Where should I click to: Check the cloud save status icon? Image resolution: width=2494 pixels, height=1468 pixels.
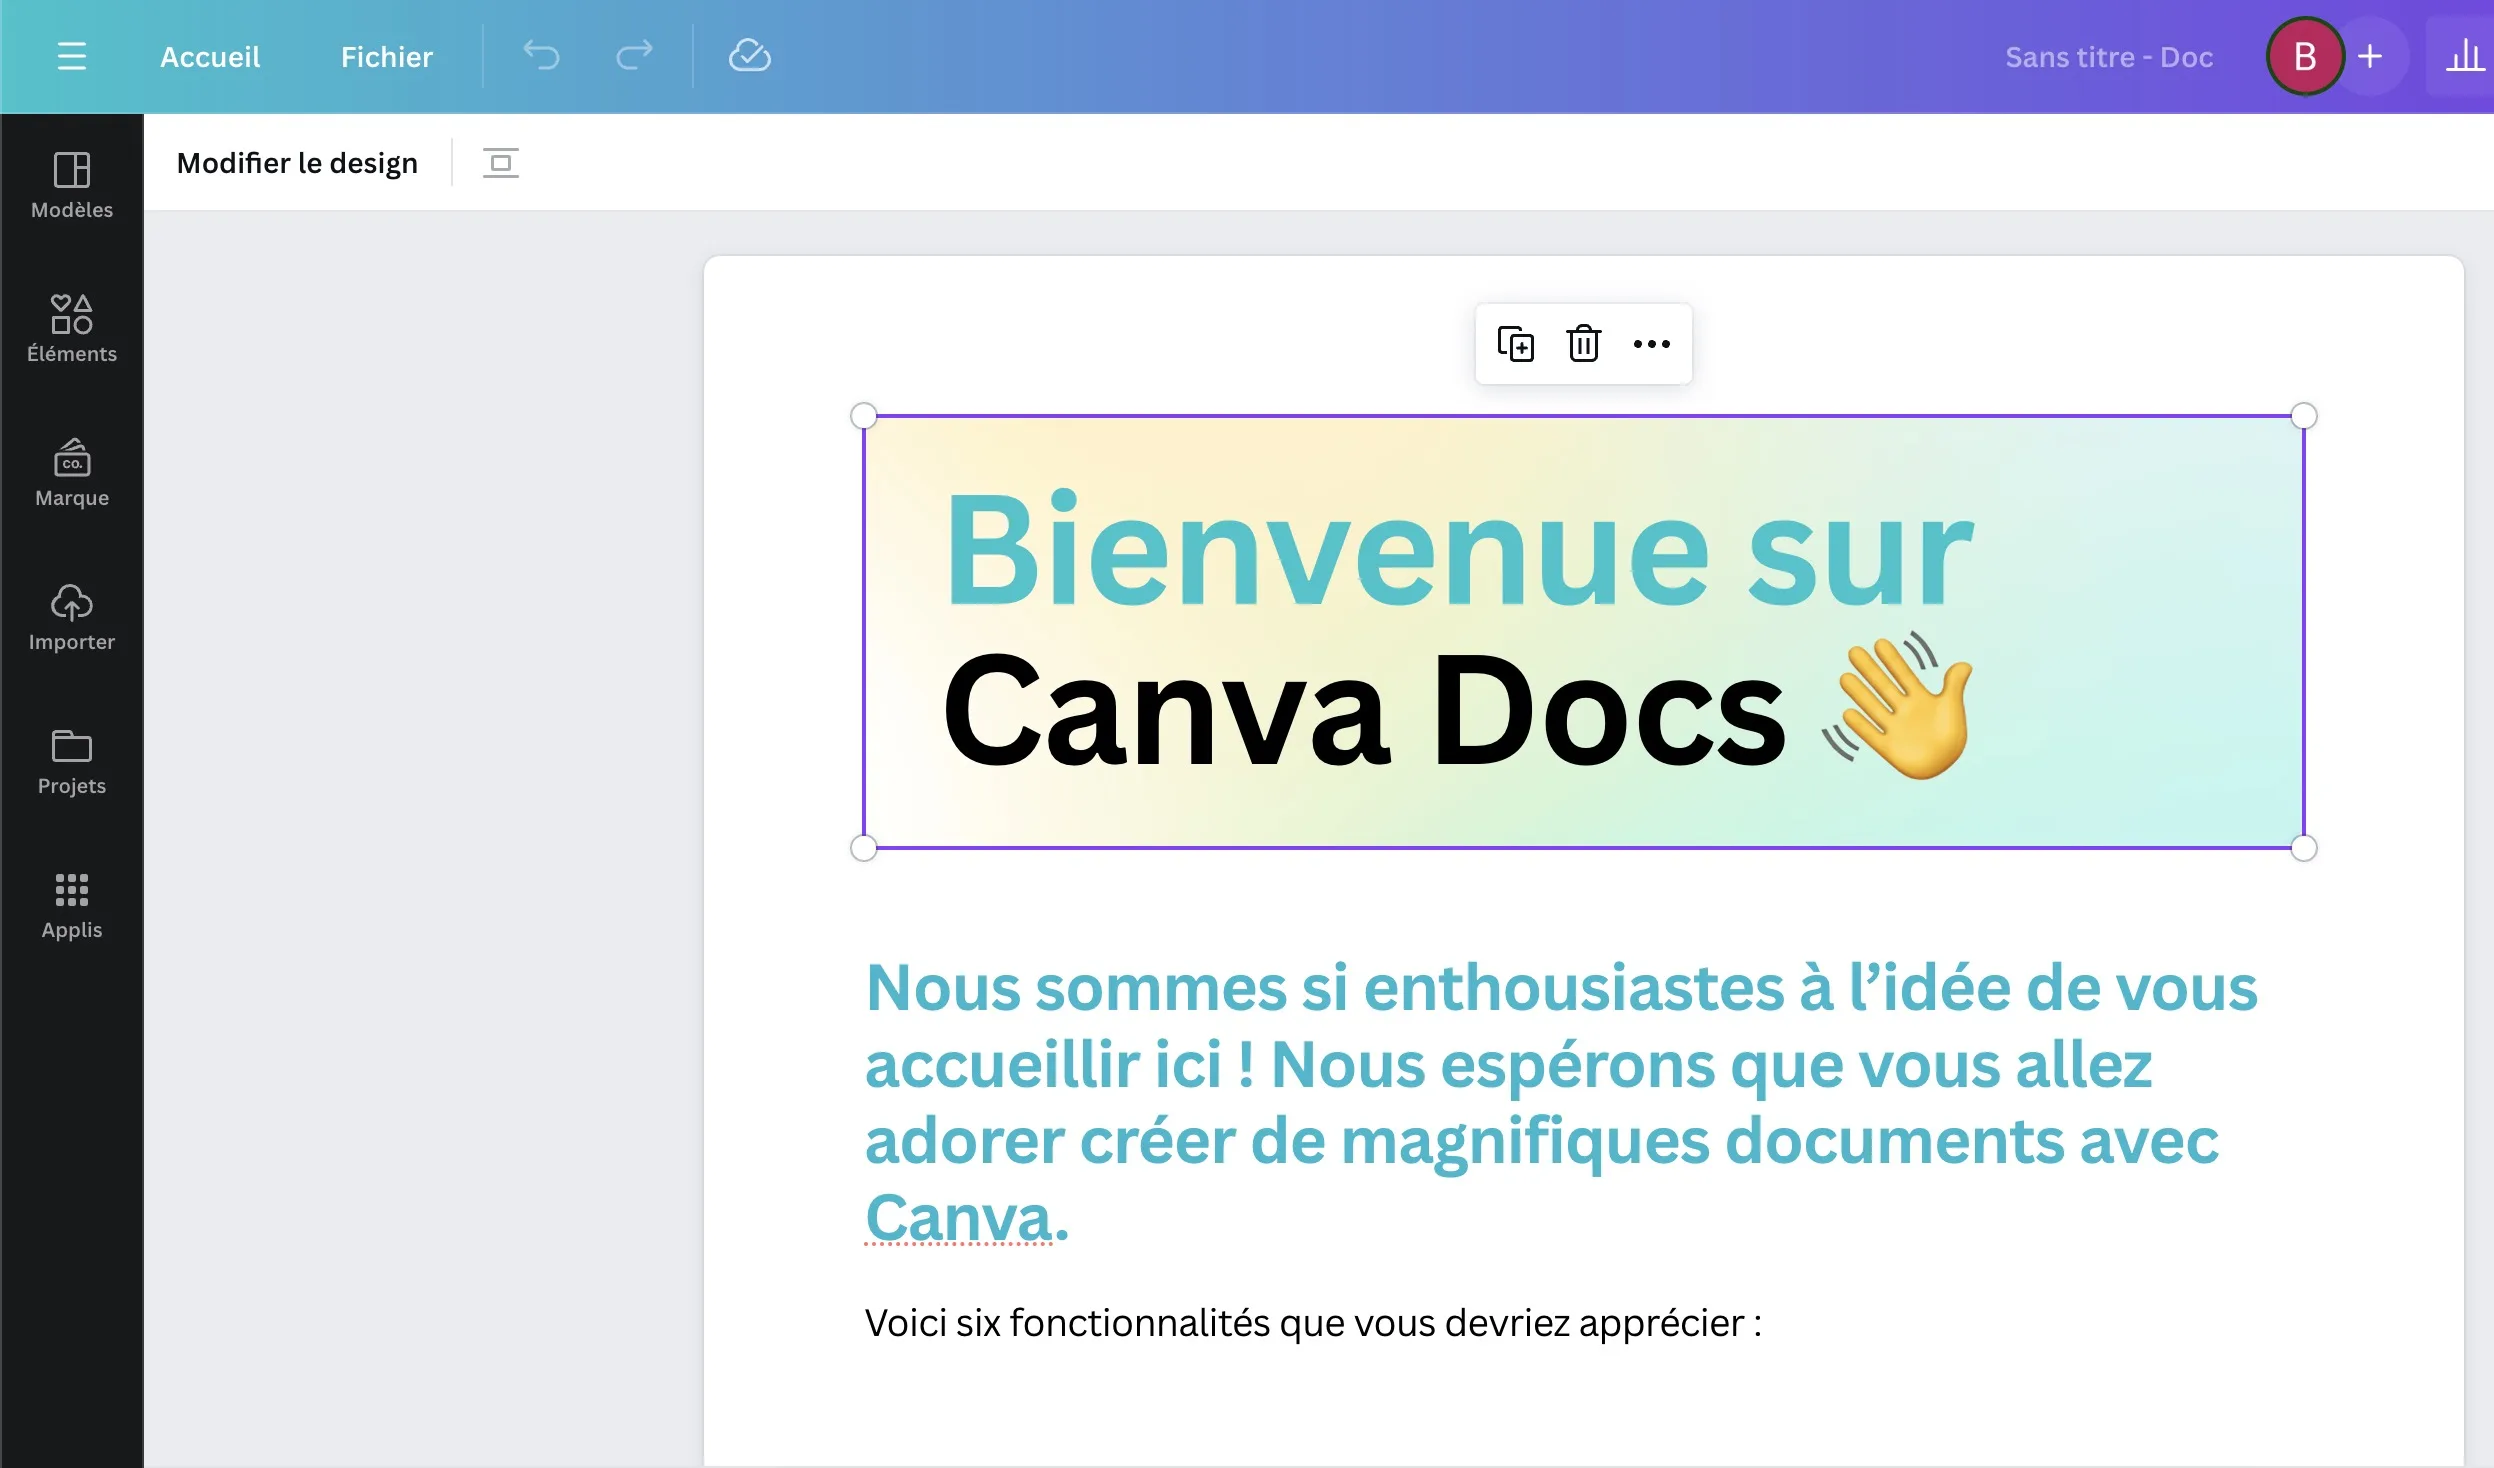749,56
